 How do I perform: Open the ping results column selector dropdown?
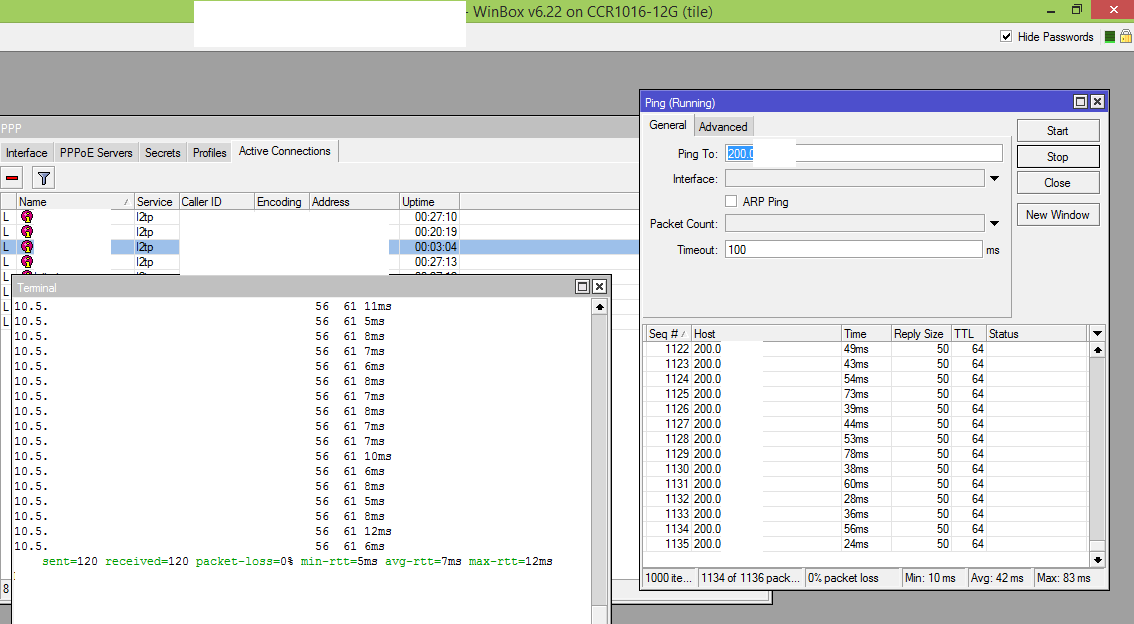(1097, 334)
